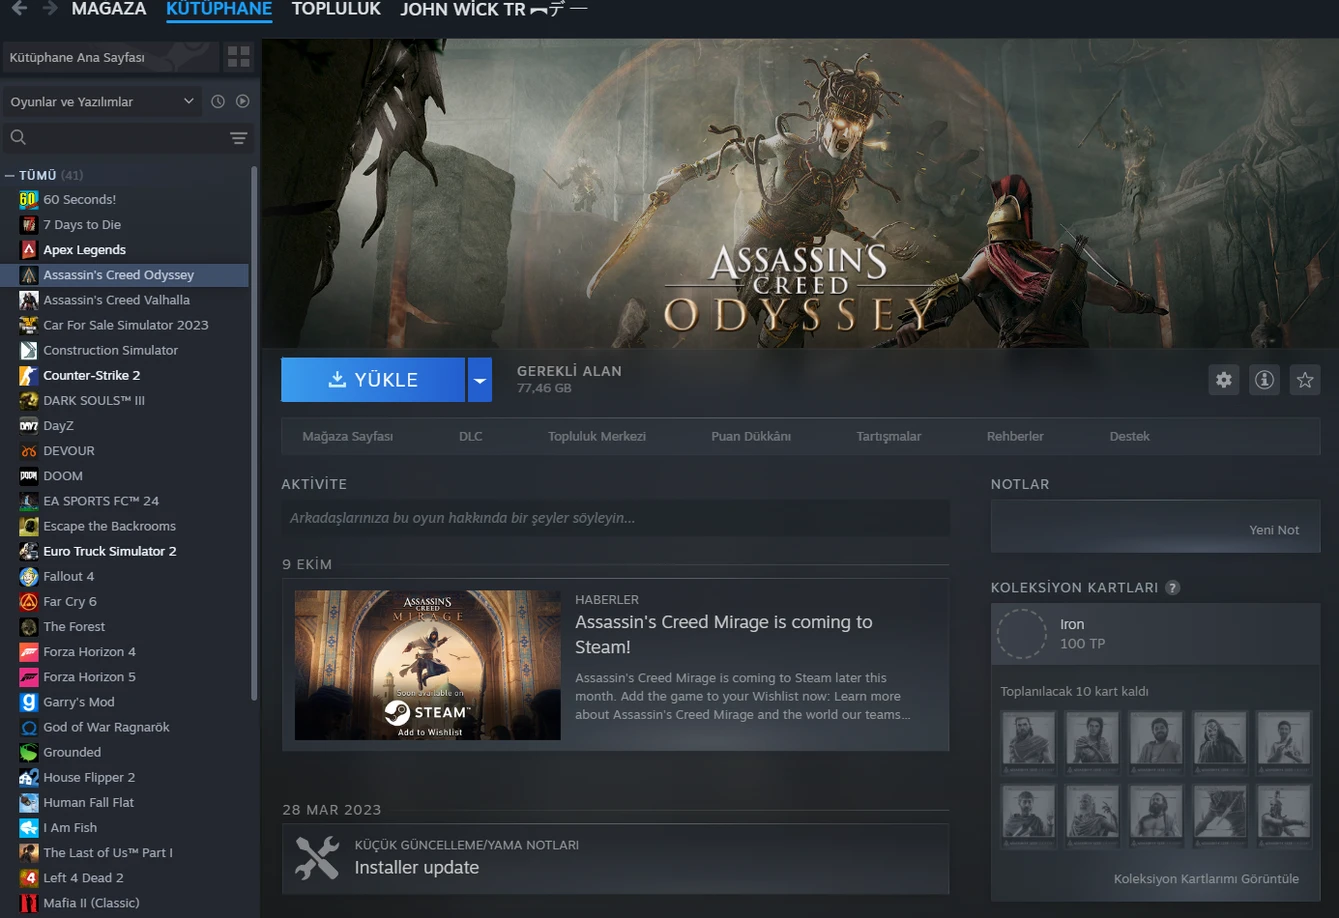Go forward with the right arrow
The width and height of the screenshot is (1339, 918).
coord(50,9)
